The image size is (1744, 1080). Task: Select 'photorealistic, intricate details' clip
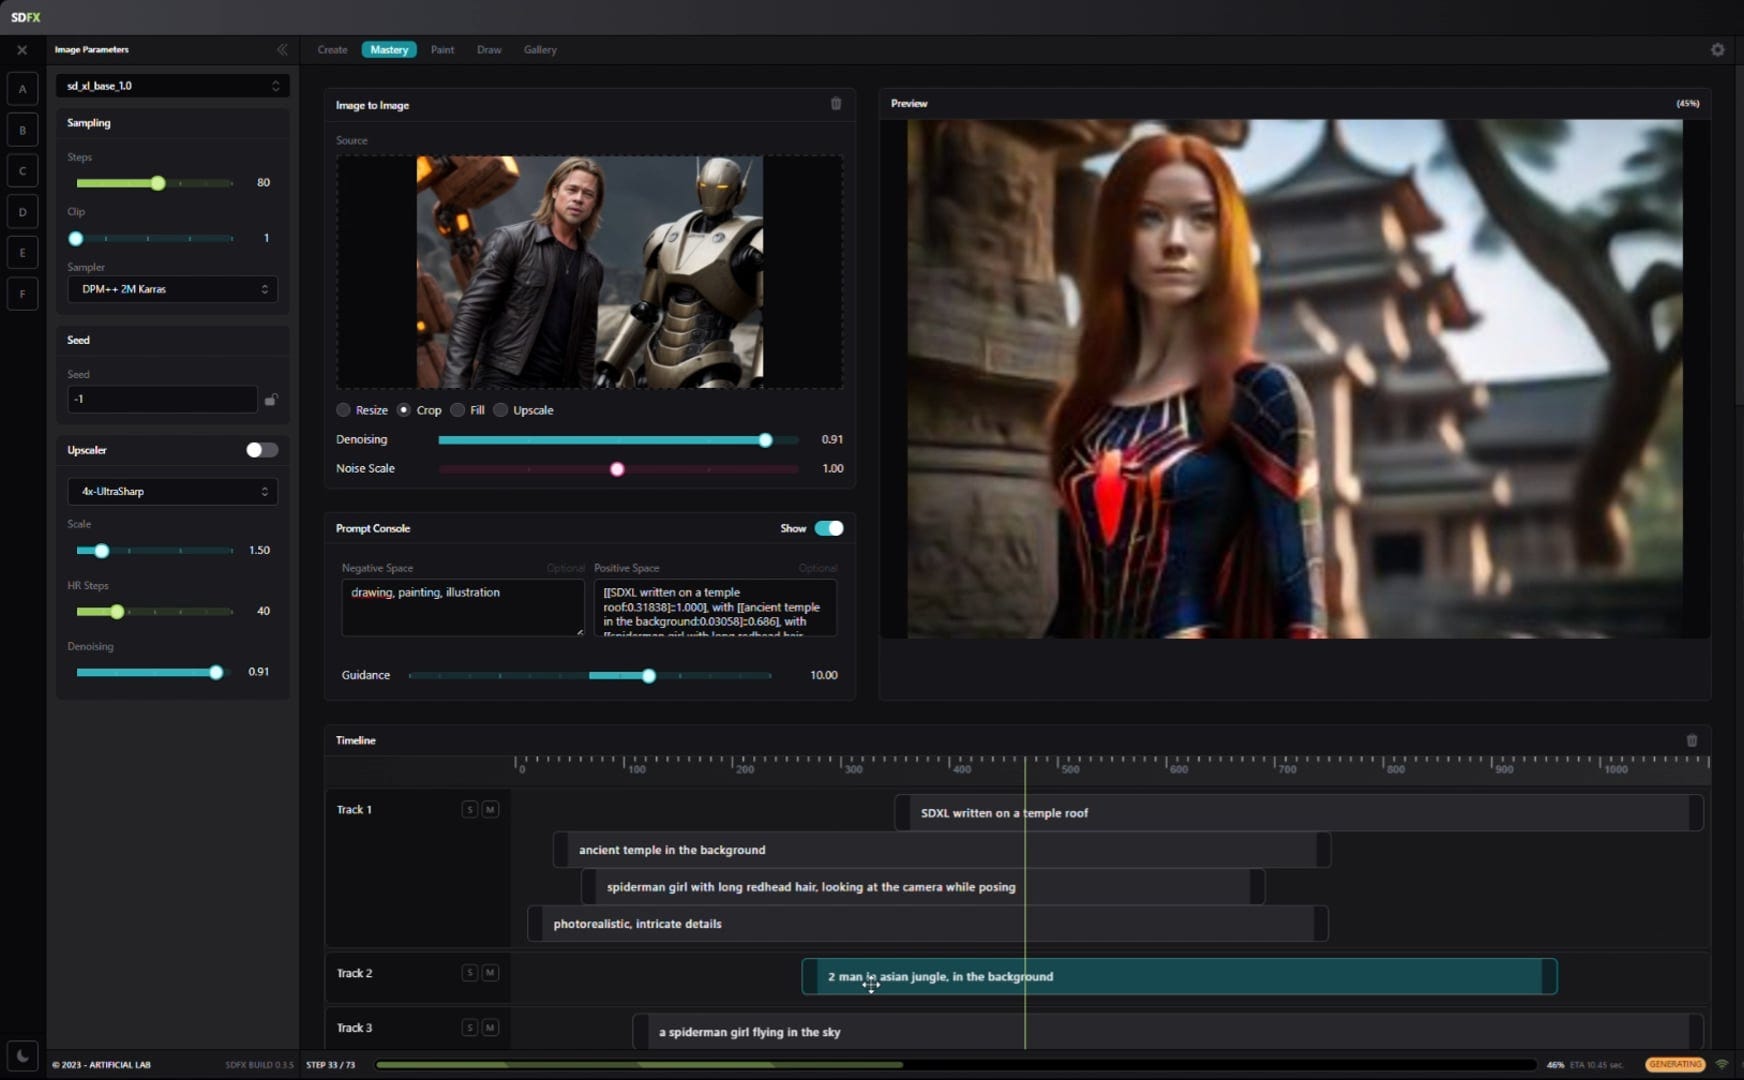click(928, 924)
